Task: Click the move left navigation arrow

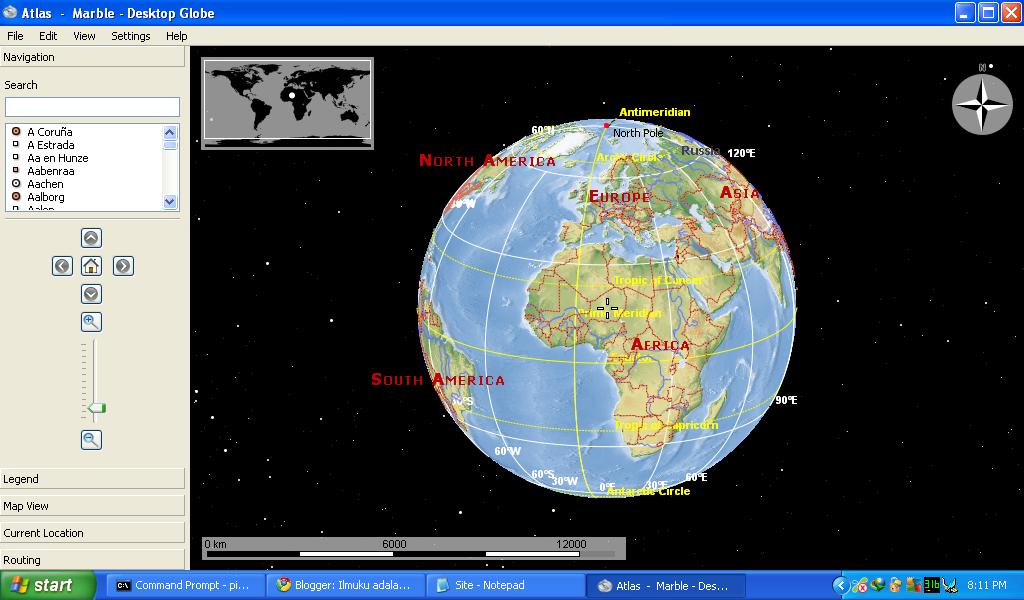Action: coord(62,266)
